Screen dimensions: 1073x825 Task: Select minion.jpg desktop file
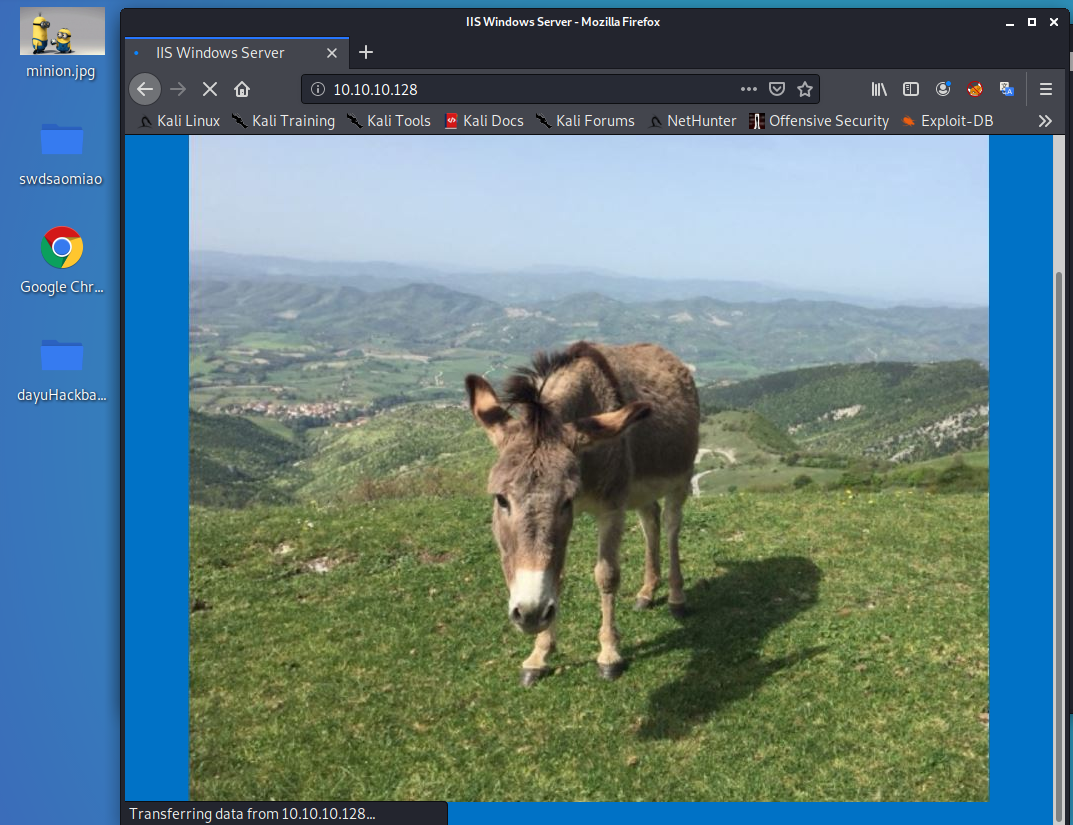[61, 44]
